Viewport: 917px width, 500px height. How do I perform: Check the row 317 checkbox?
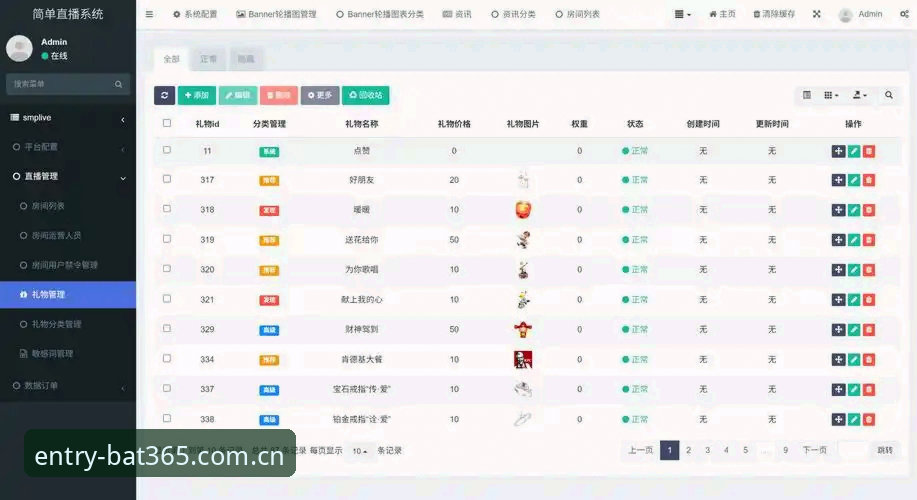[167, 178]
